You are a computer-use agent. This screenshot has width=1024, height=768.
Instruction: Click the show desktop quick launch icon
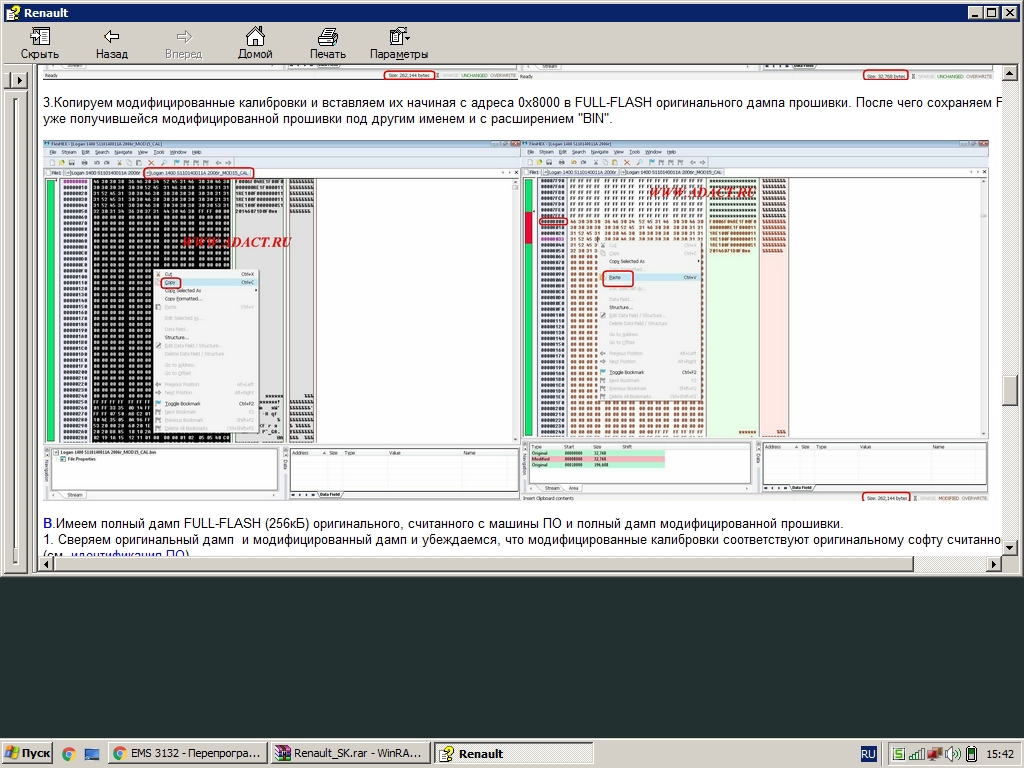tap(92, 754)
